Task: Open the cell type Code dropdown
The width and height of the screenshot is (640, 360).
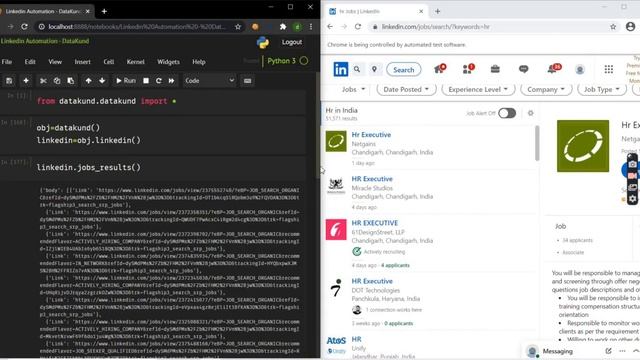Action: coord(209,81)
